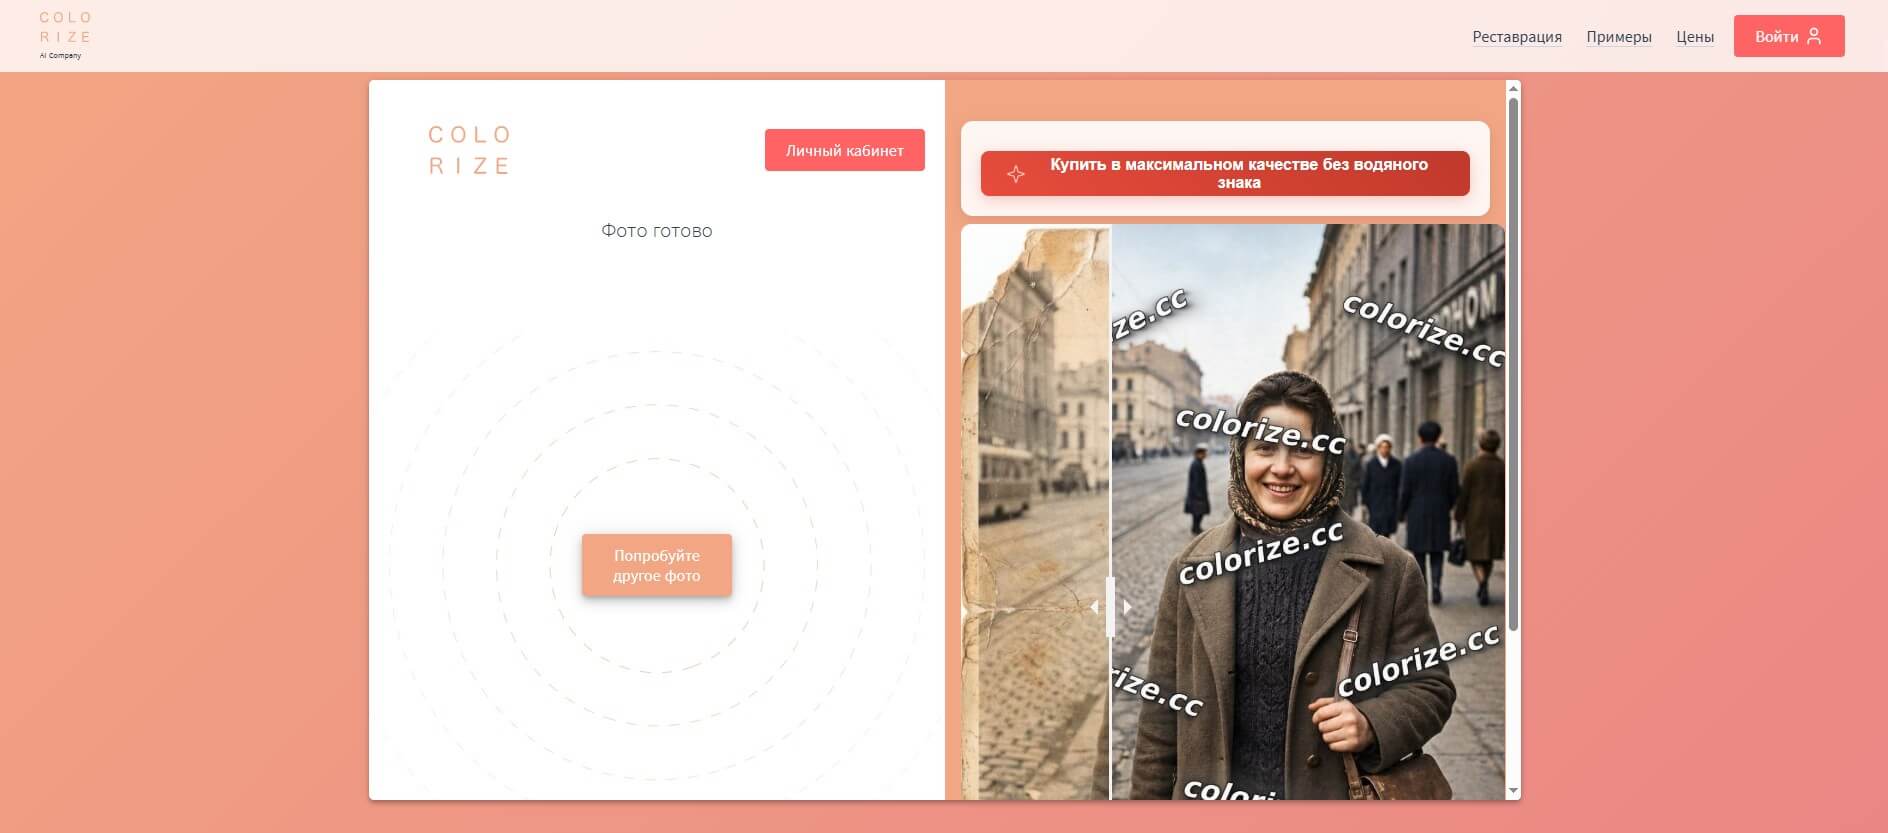
Task: Click the Войти login button
Action: pyautogui.click(x=1789, y=36)
